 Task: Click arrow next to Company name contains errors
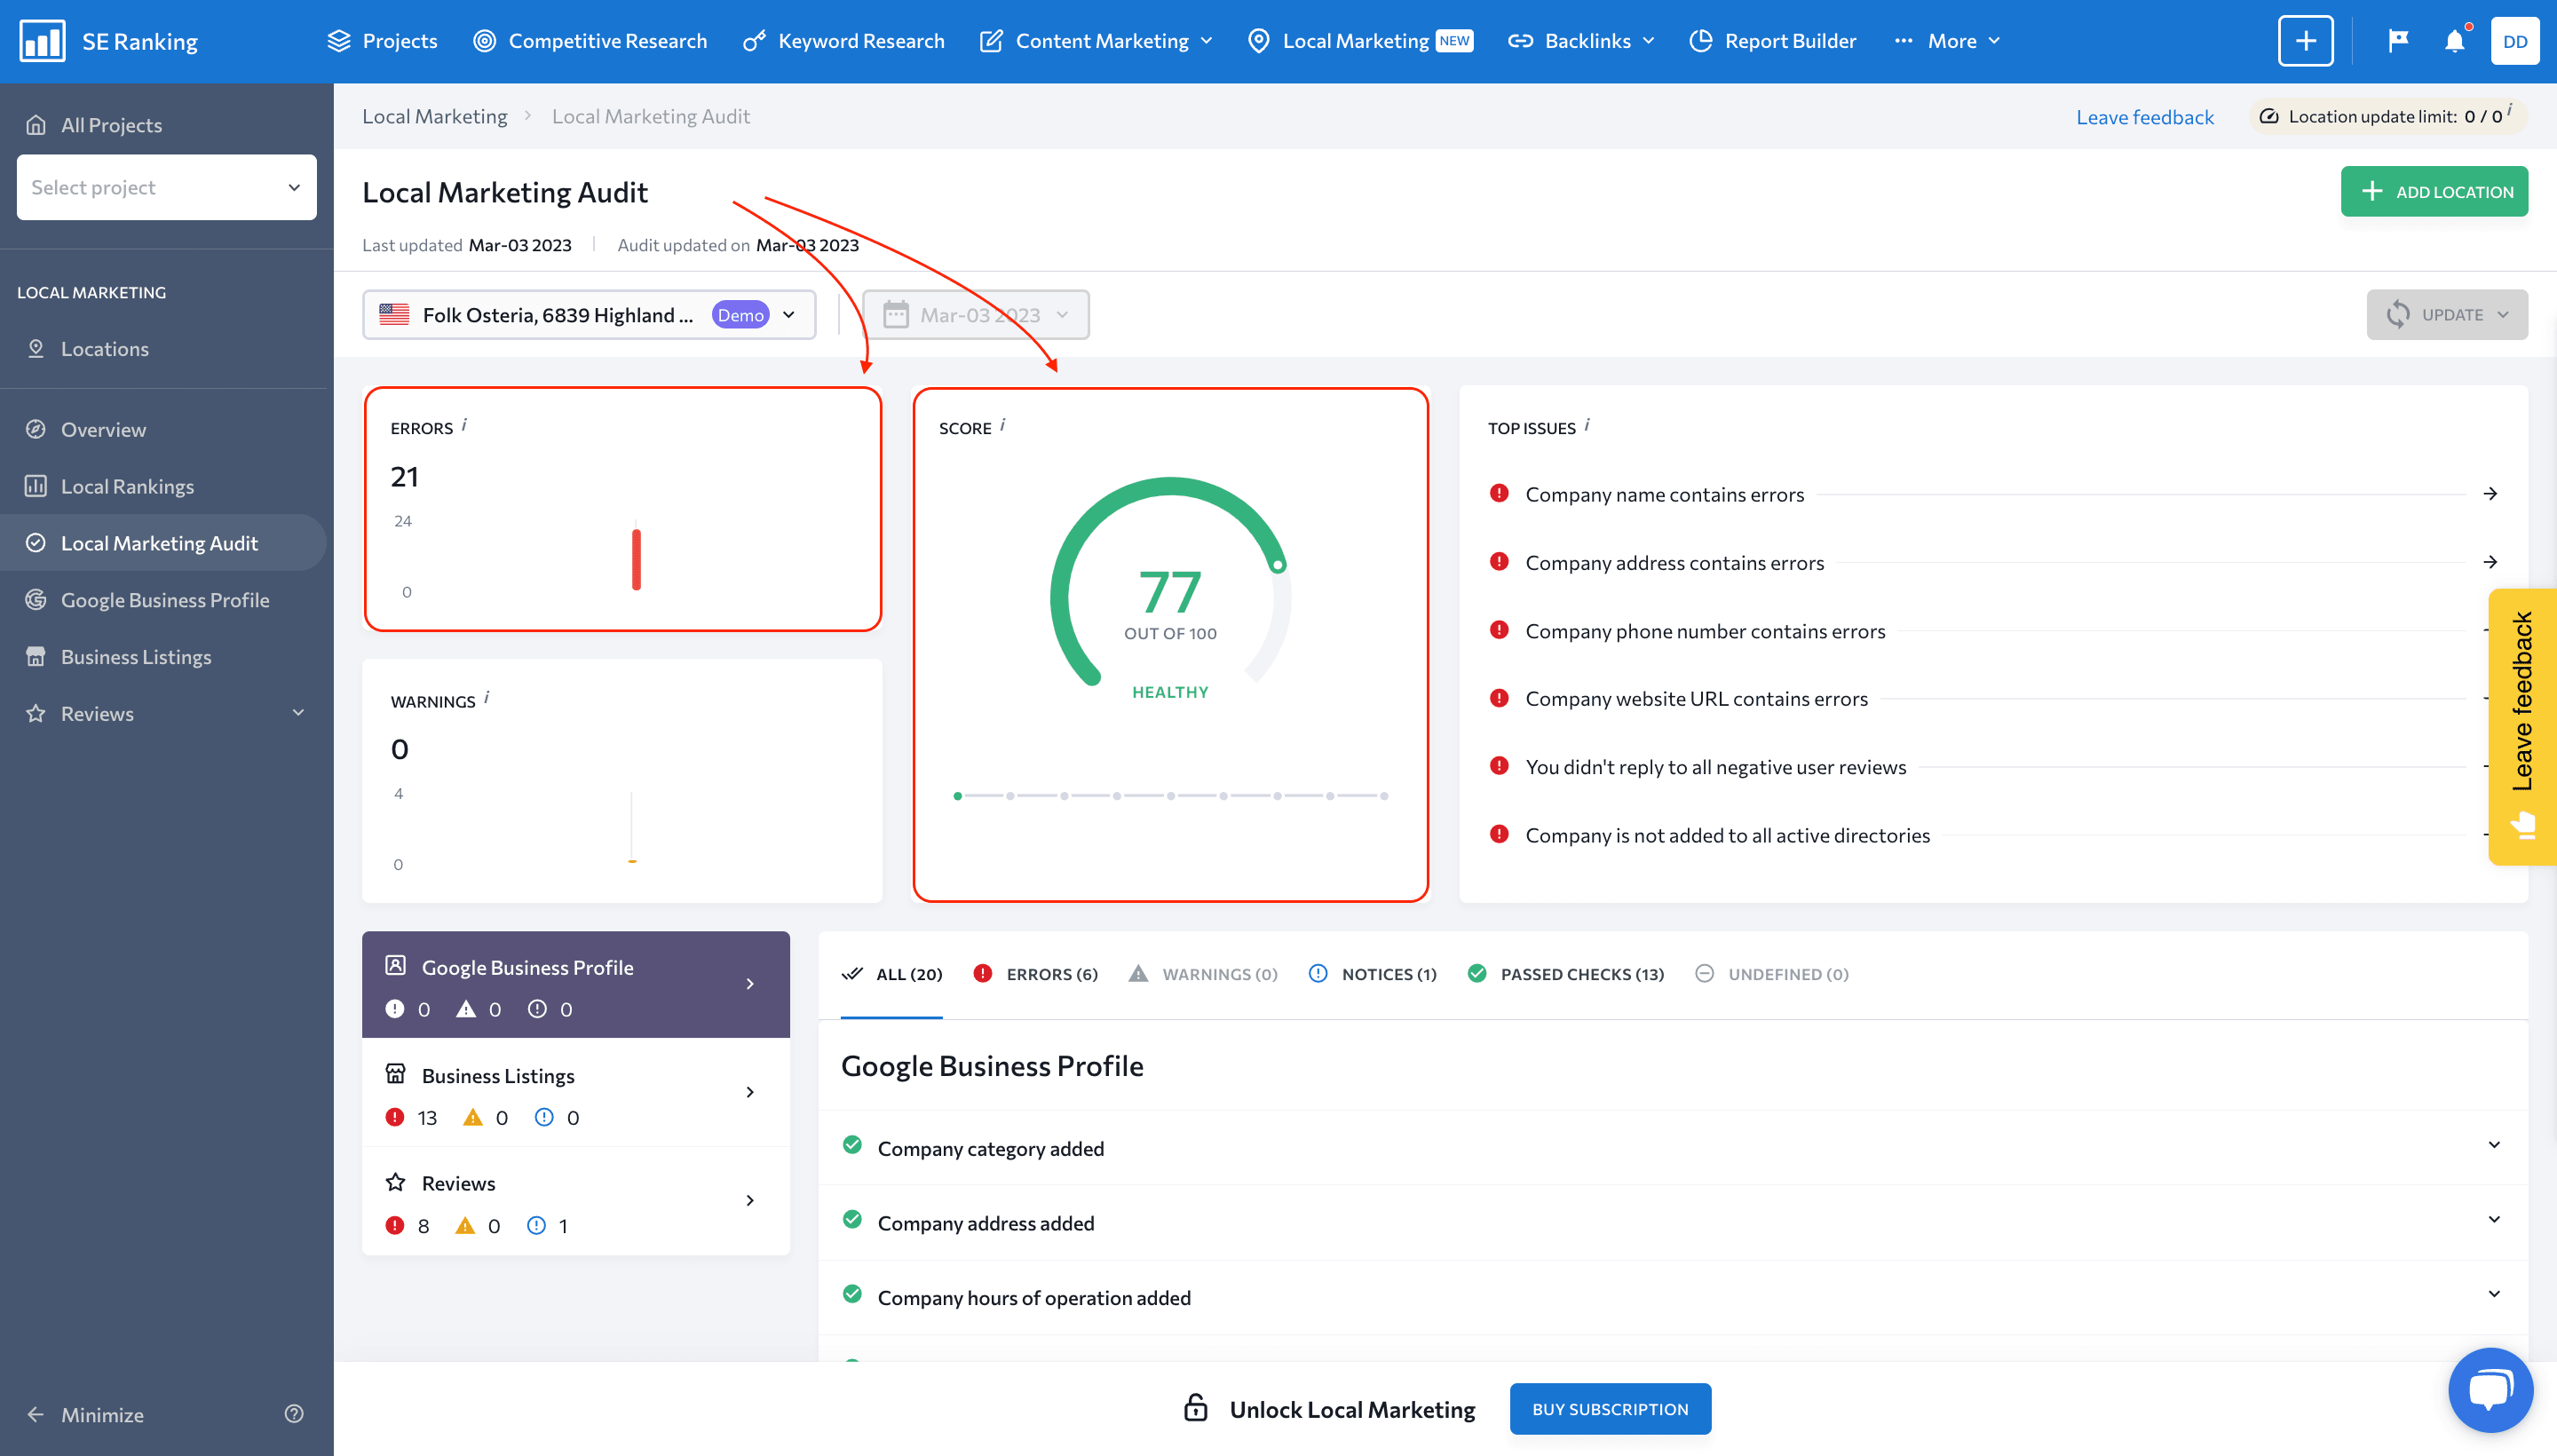click(x=2490, y=494)
